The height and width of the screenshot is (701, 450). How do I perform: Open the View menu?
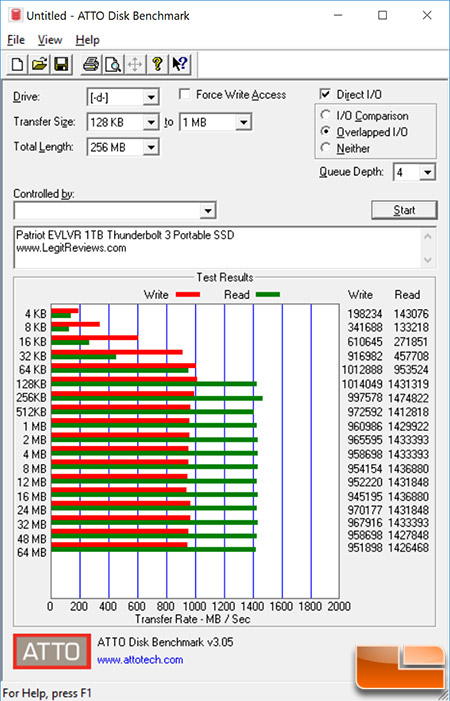pos(50,40)
